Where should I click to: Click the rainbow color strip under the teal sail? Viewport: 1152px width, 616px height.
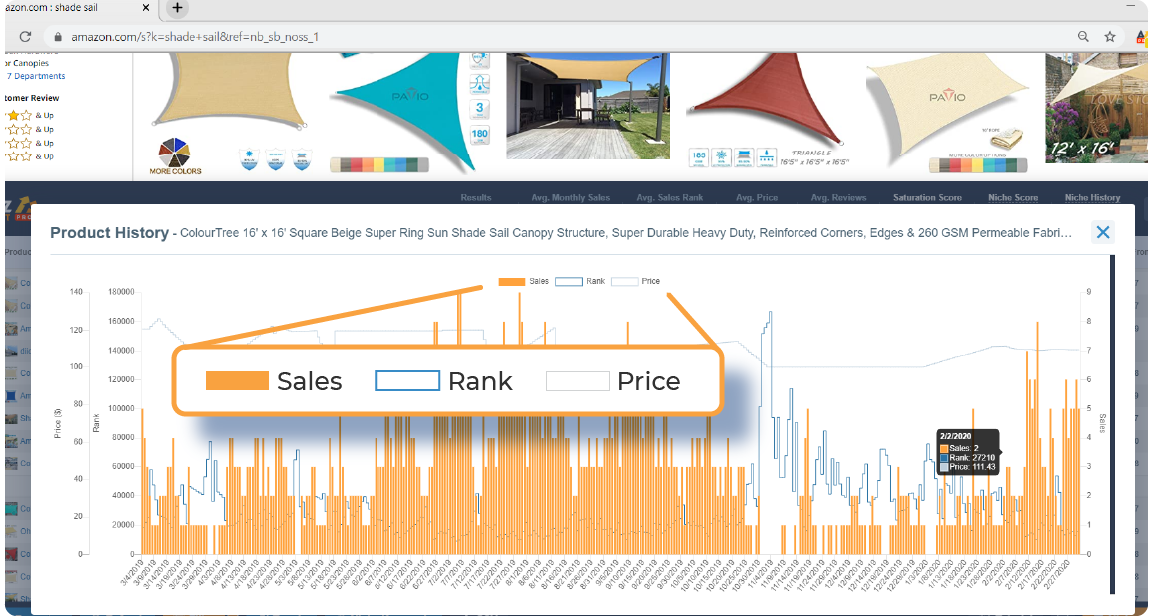point(379,163)
